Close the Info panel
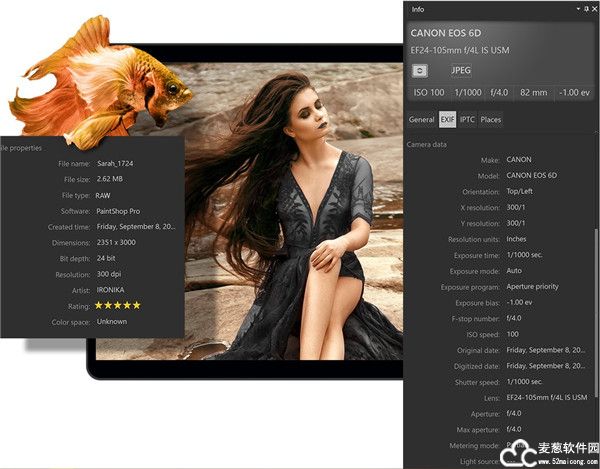The image size is (600, 469). [594, 9]
